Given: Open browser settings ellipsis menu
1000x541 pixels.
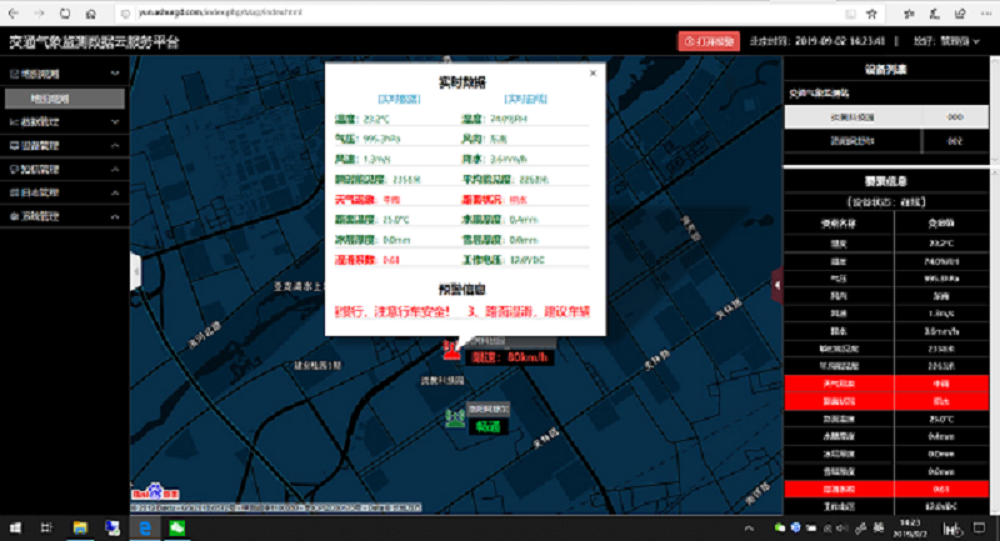Looking at the screenshot, I should [983, 14].
